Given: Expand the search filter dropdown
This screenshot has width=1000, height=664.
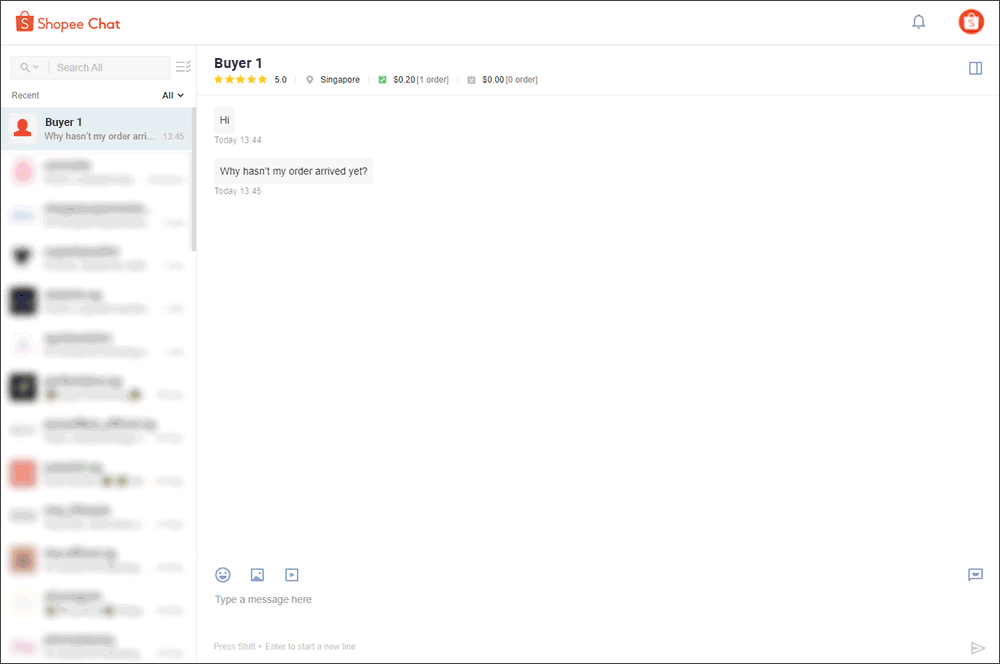Looking at the screenshot, I should [30, 68].
